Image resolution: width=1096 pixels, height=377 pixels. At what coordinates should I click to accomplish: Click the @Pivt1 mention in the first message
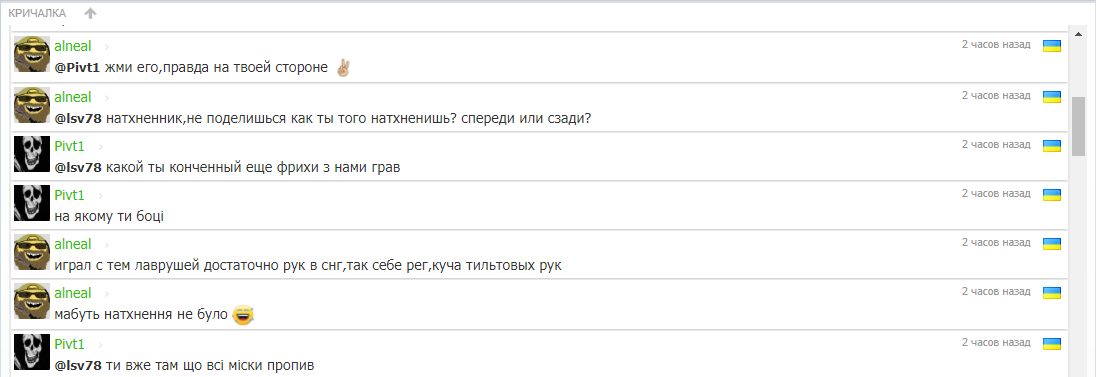(78, 69)
